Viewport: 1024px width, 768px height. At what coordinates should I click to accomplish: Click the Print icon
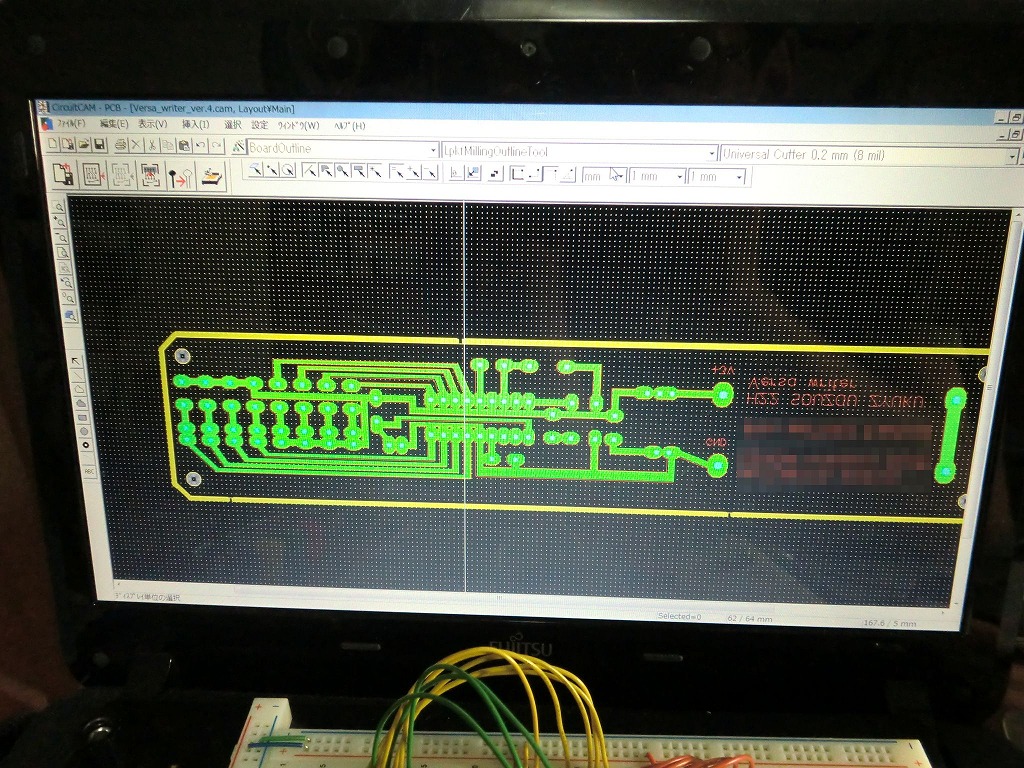(x=121, y=145)
